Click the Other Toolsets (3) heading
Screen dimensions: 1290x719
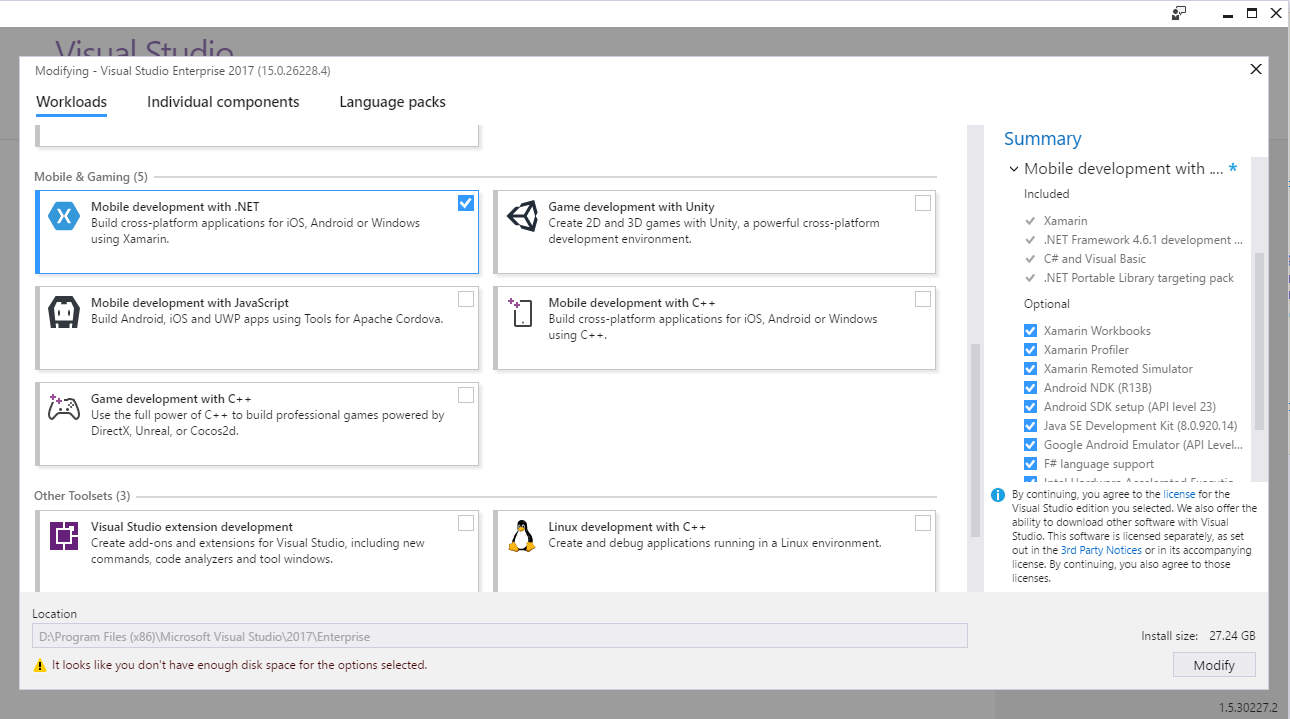(82, 496)
